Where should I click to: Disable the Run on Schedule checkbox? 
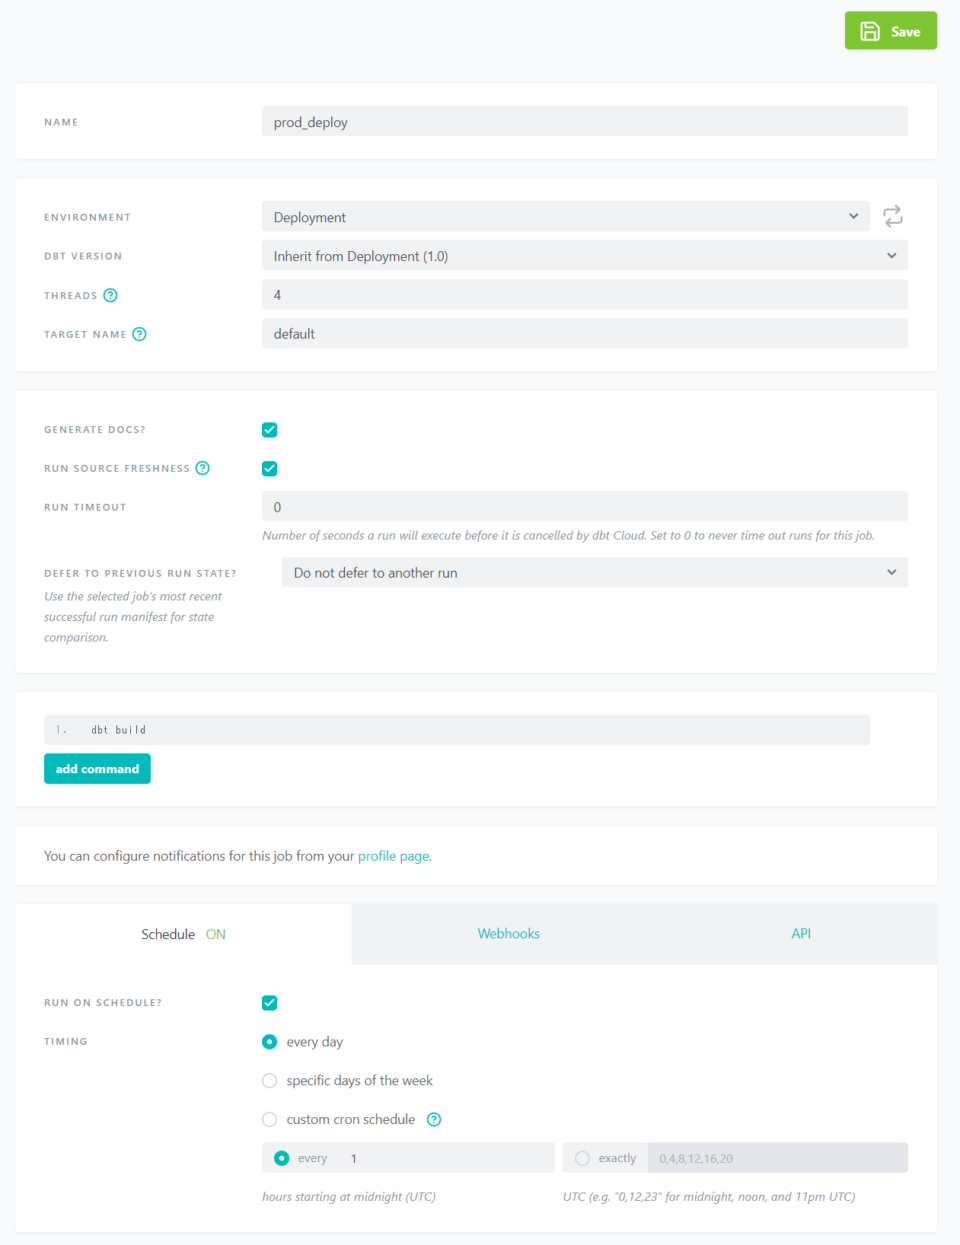(x=270, y=1003)
